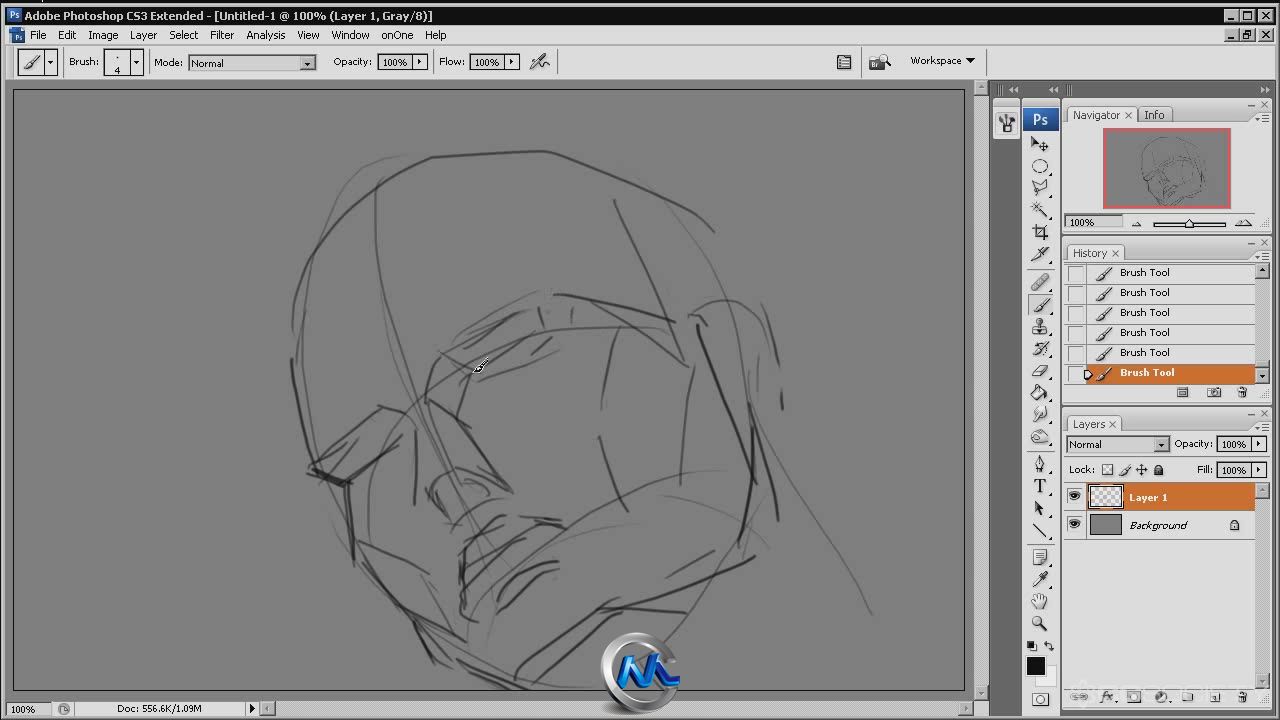Open layer Opacity slider arrow
The image size is (1280, 720).
pos(1259,444)
